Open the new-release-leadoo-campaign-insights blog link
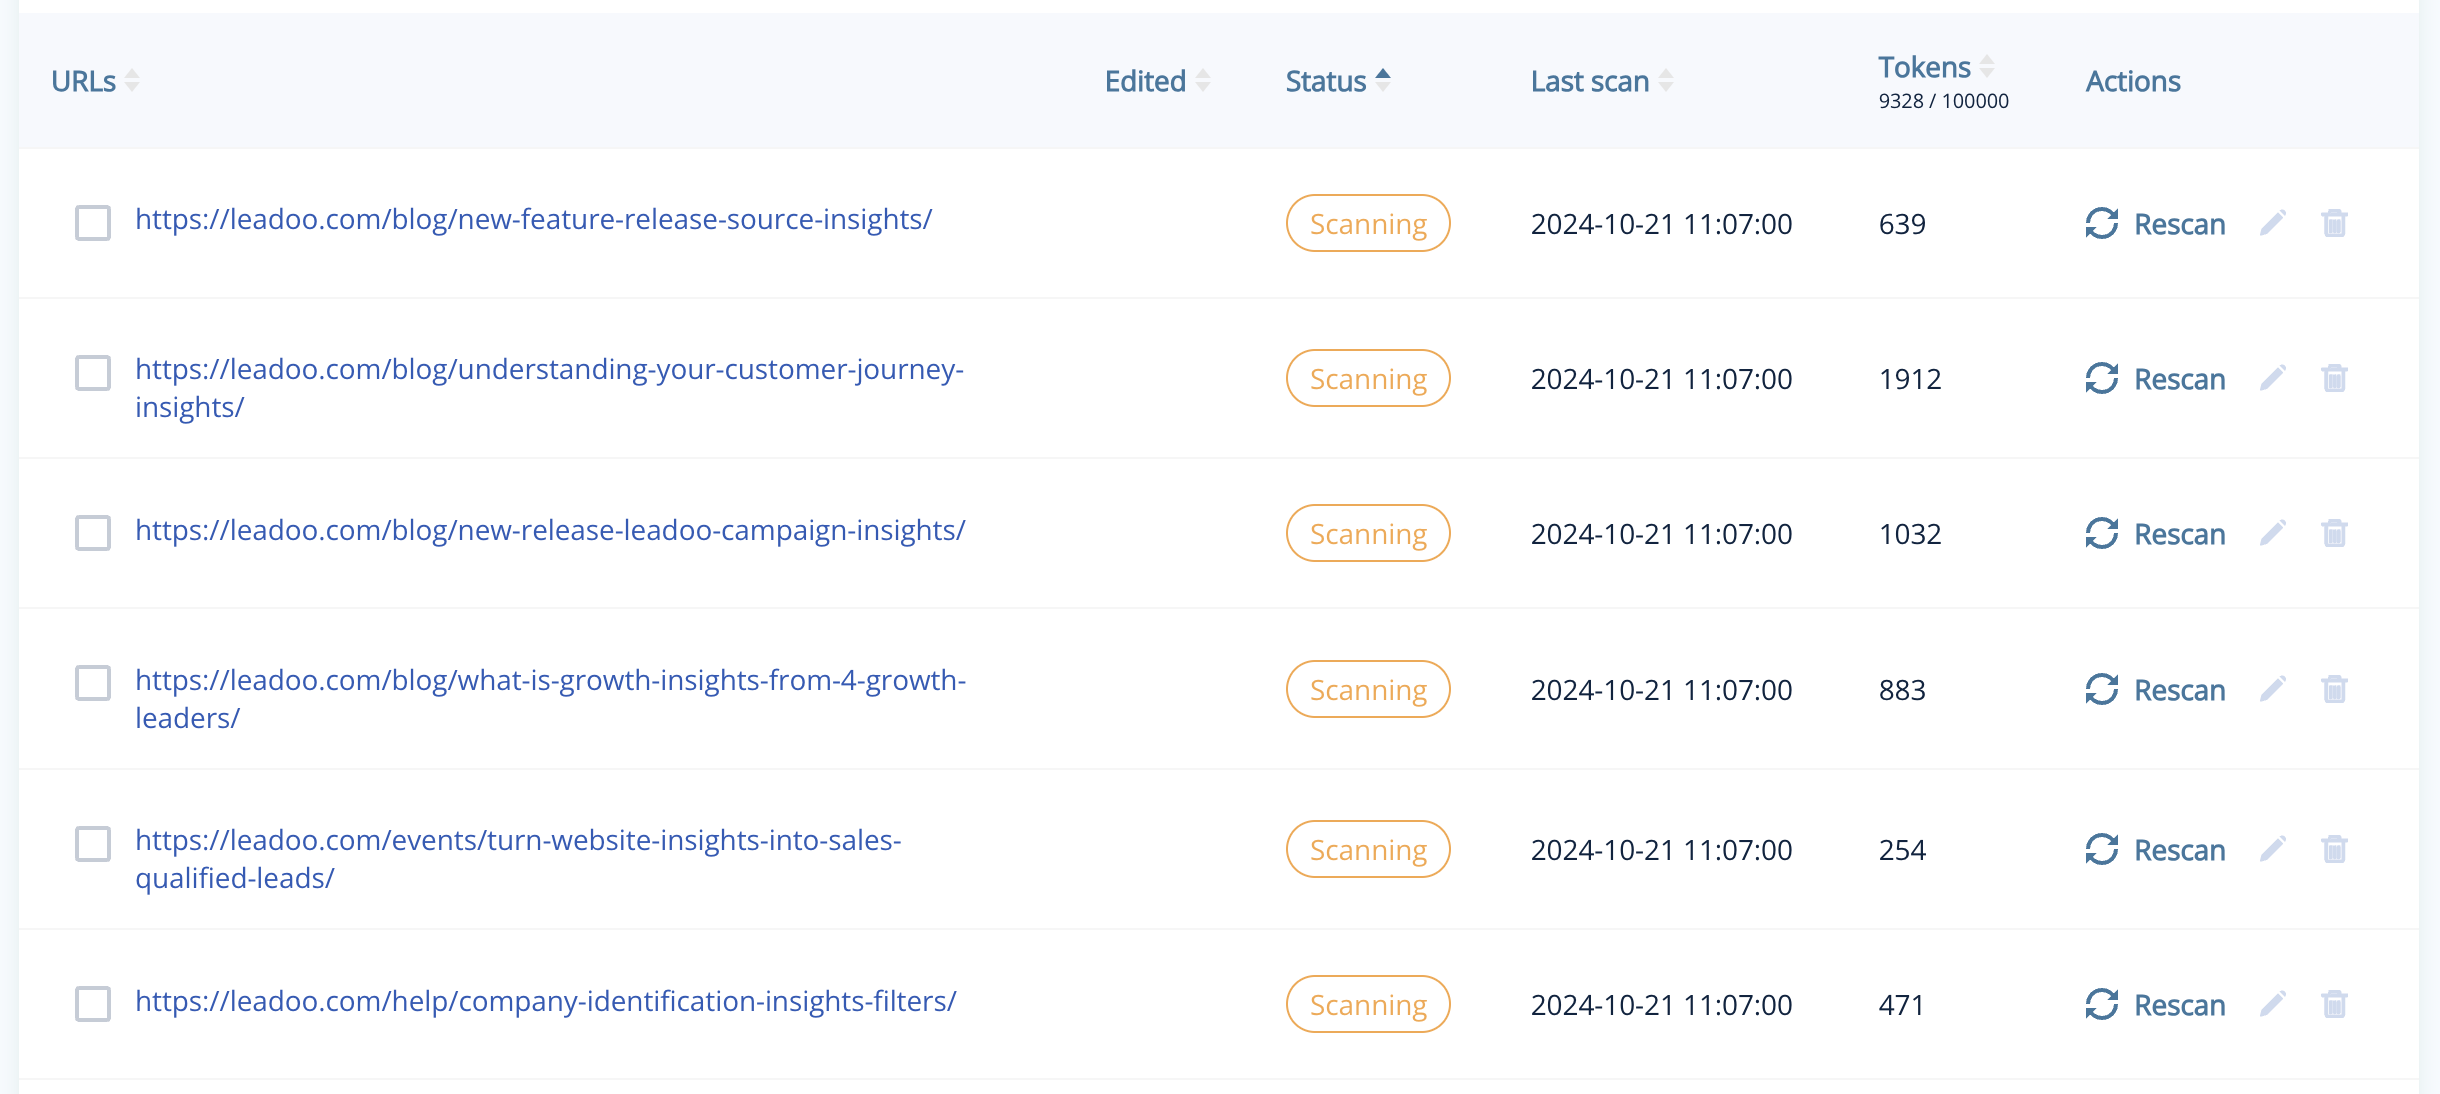 coord(548,531)
